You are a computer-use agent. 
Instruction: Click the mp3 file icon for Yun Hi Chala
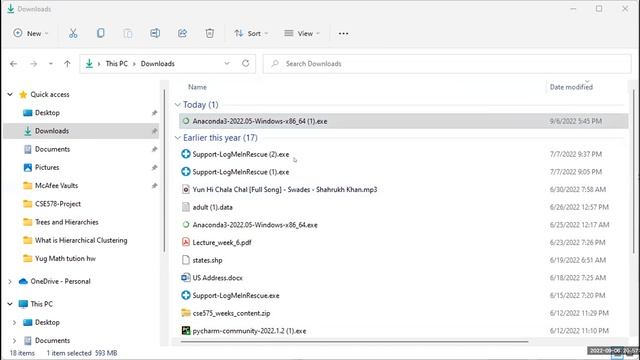(186, 189)
